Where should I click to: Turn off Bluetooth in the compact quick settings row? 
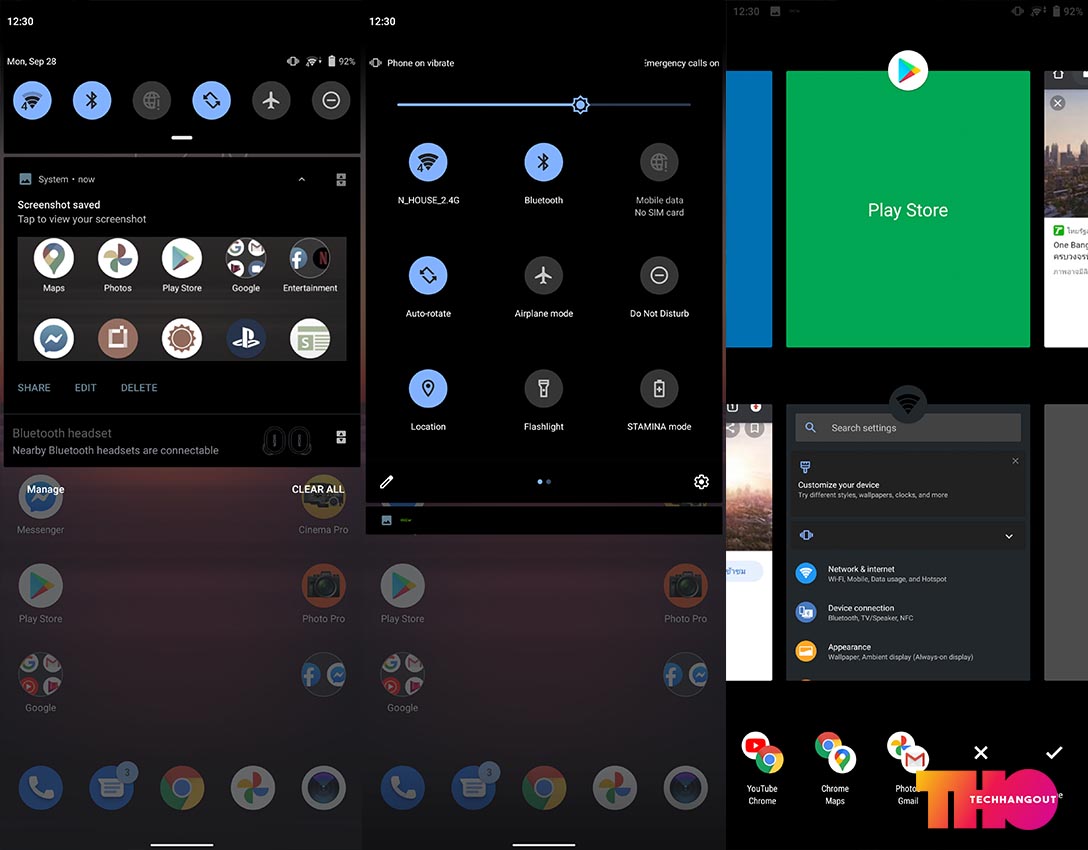click(92, 101)
